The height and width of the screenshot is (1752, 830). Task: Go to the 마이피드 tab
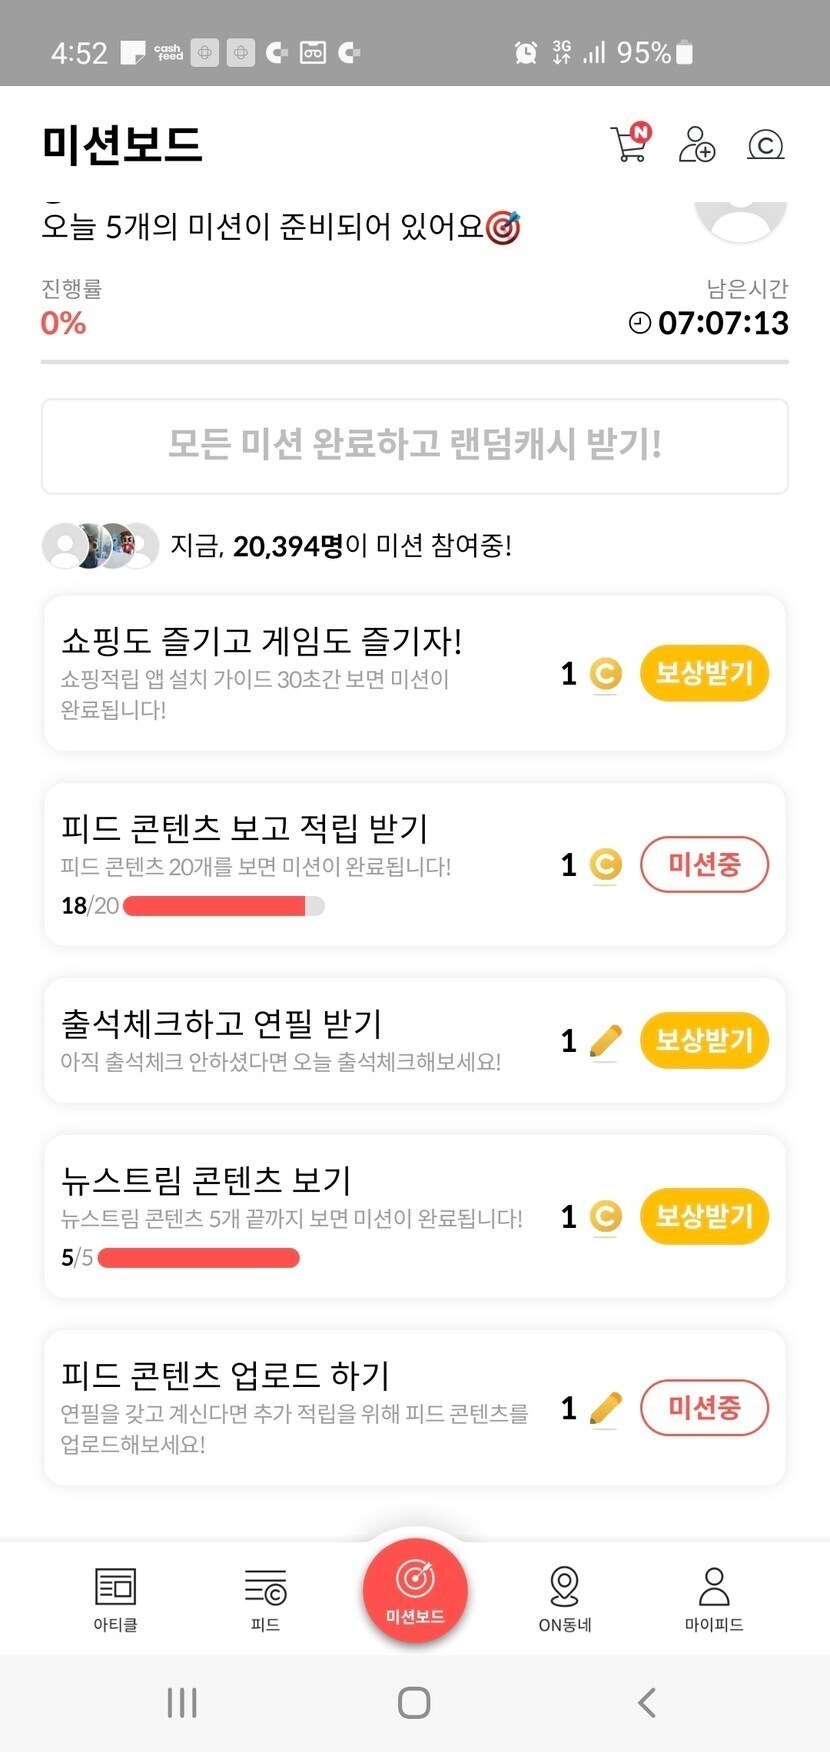(x=714, y=1598)
